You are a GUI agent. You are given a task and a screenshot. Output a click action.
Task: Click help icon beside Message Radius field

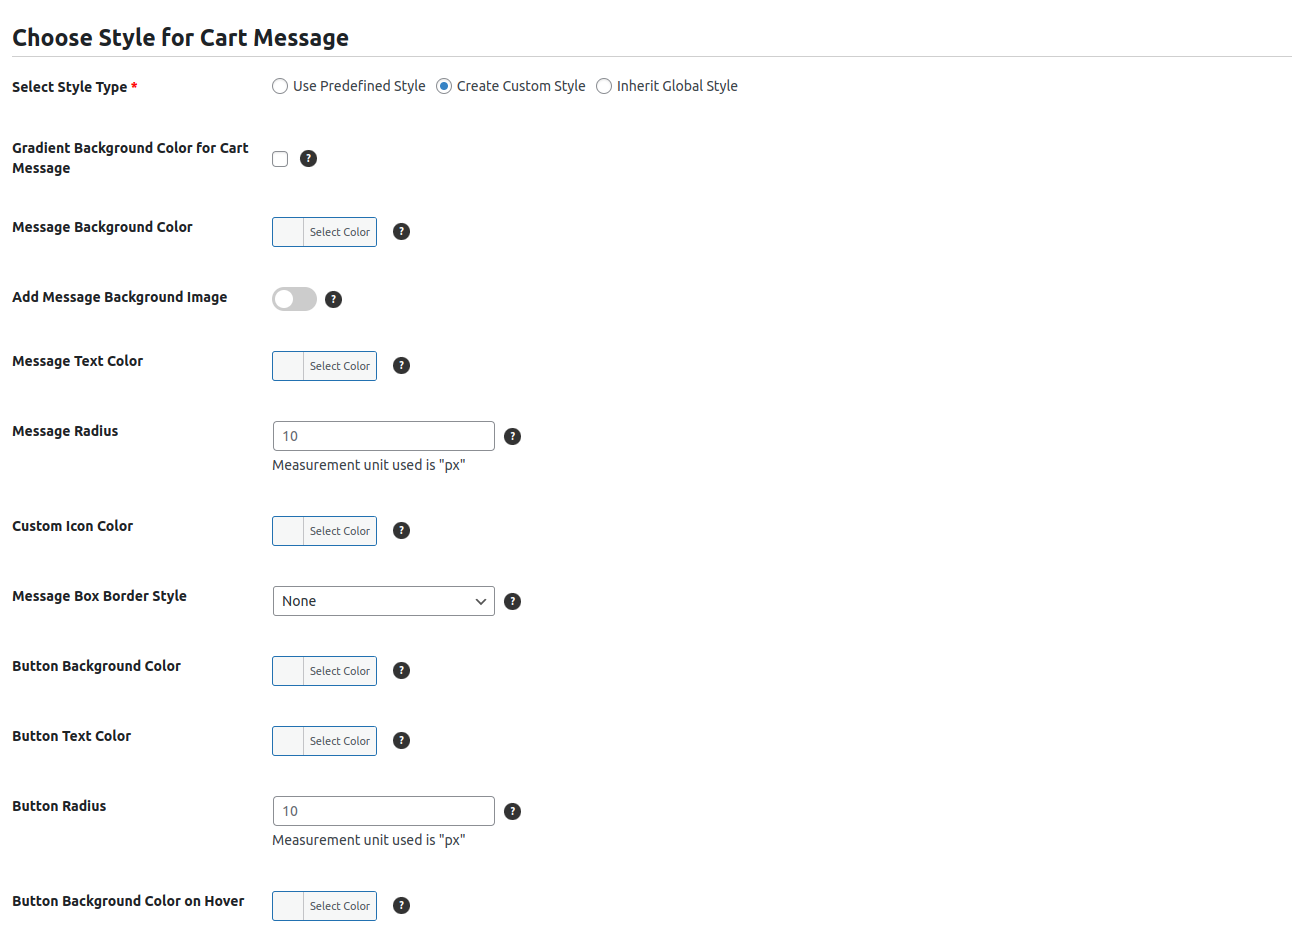click(x=512, y=437)
